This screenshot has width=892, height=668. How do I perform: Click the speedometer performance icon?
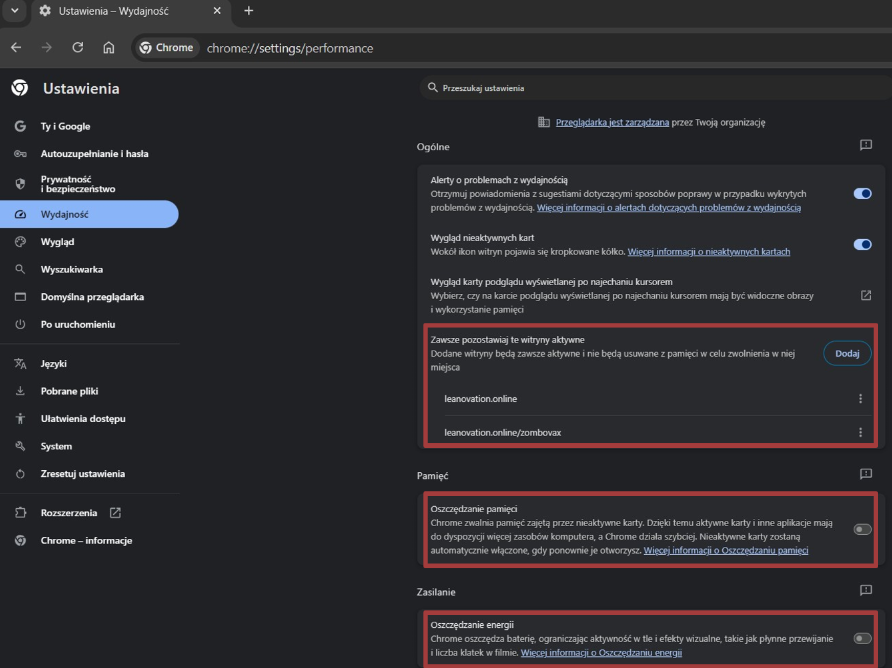20,215
